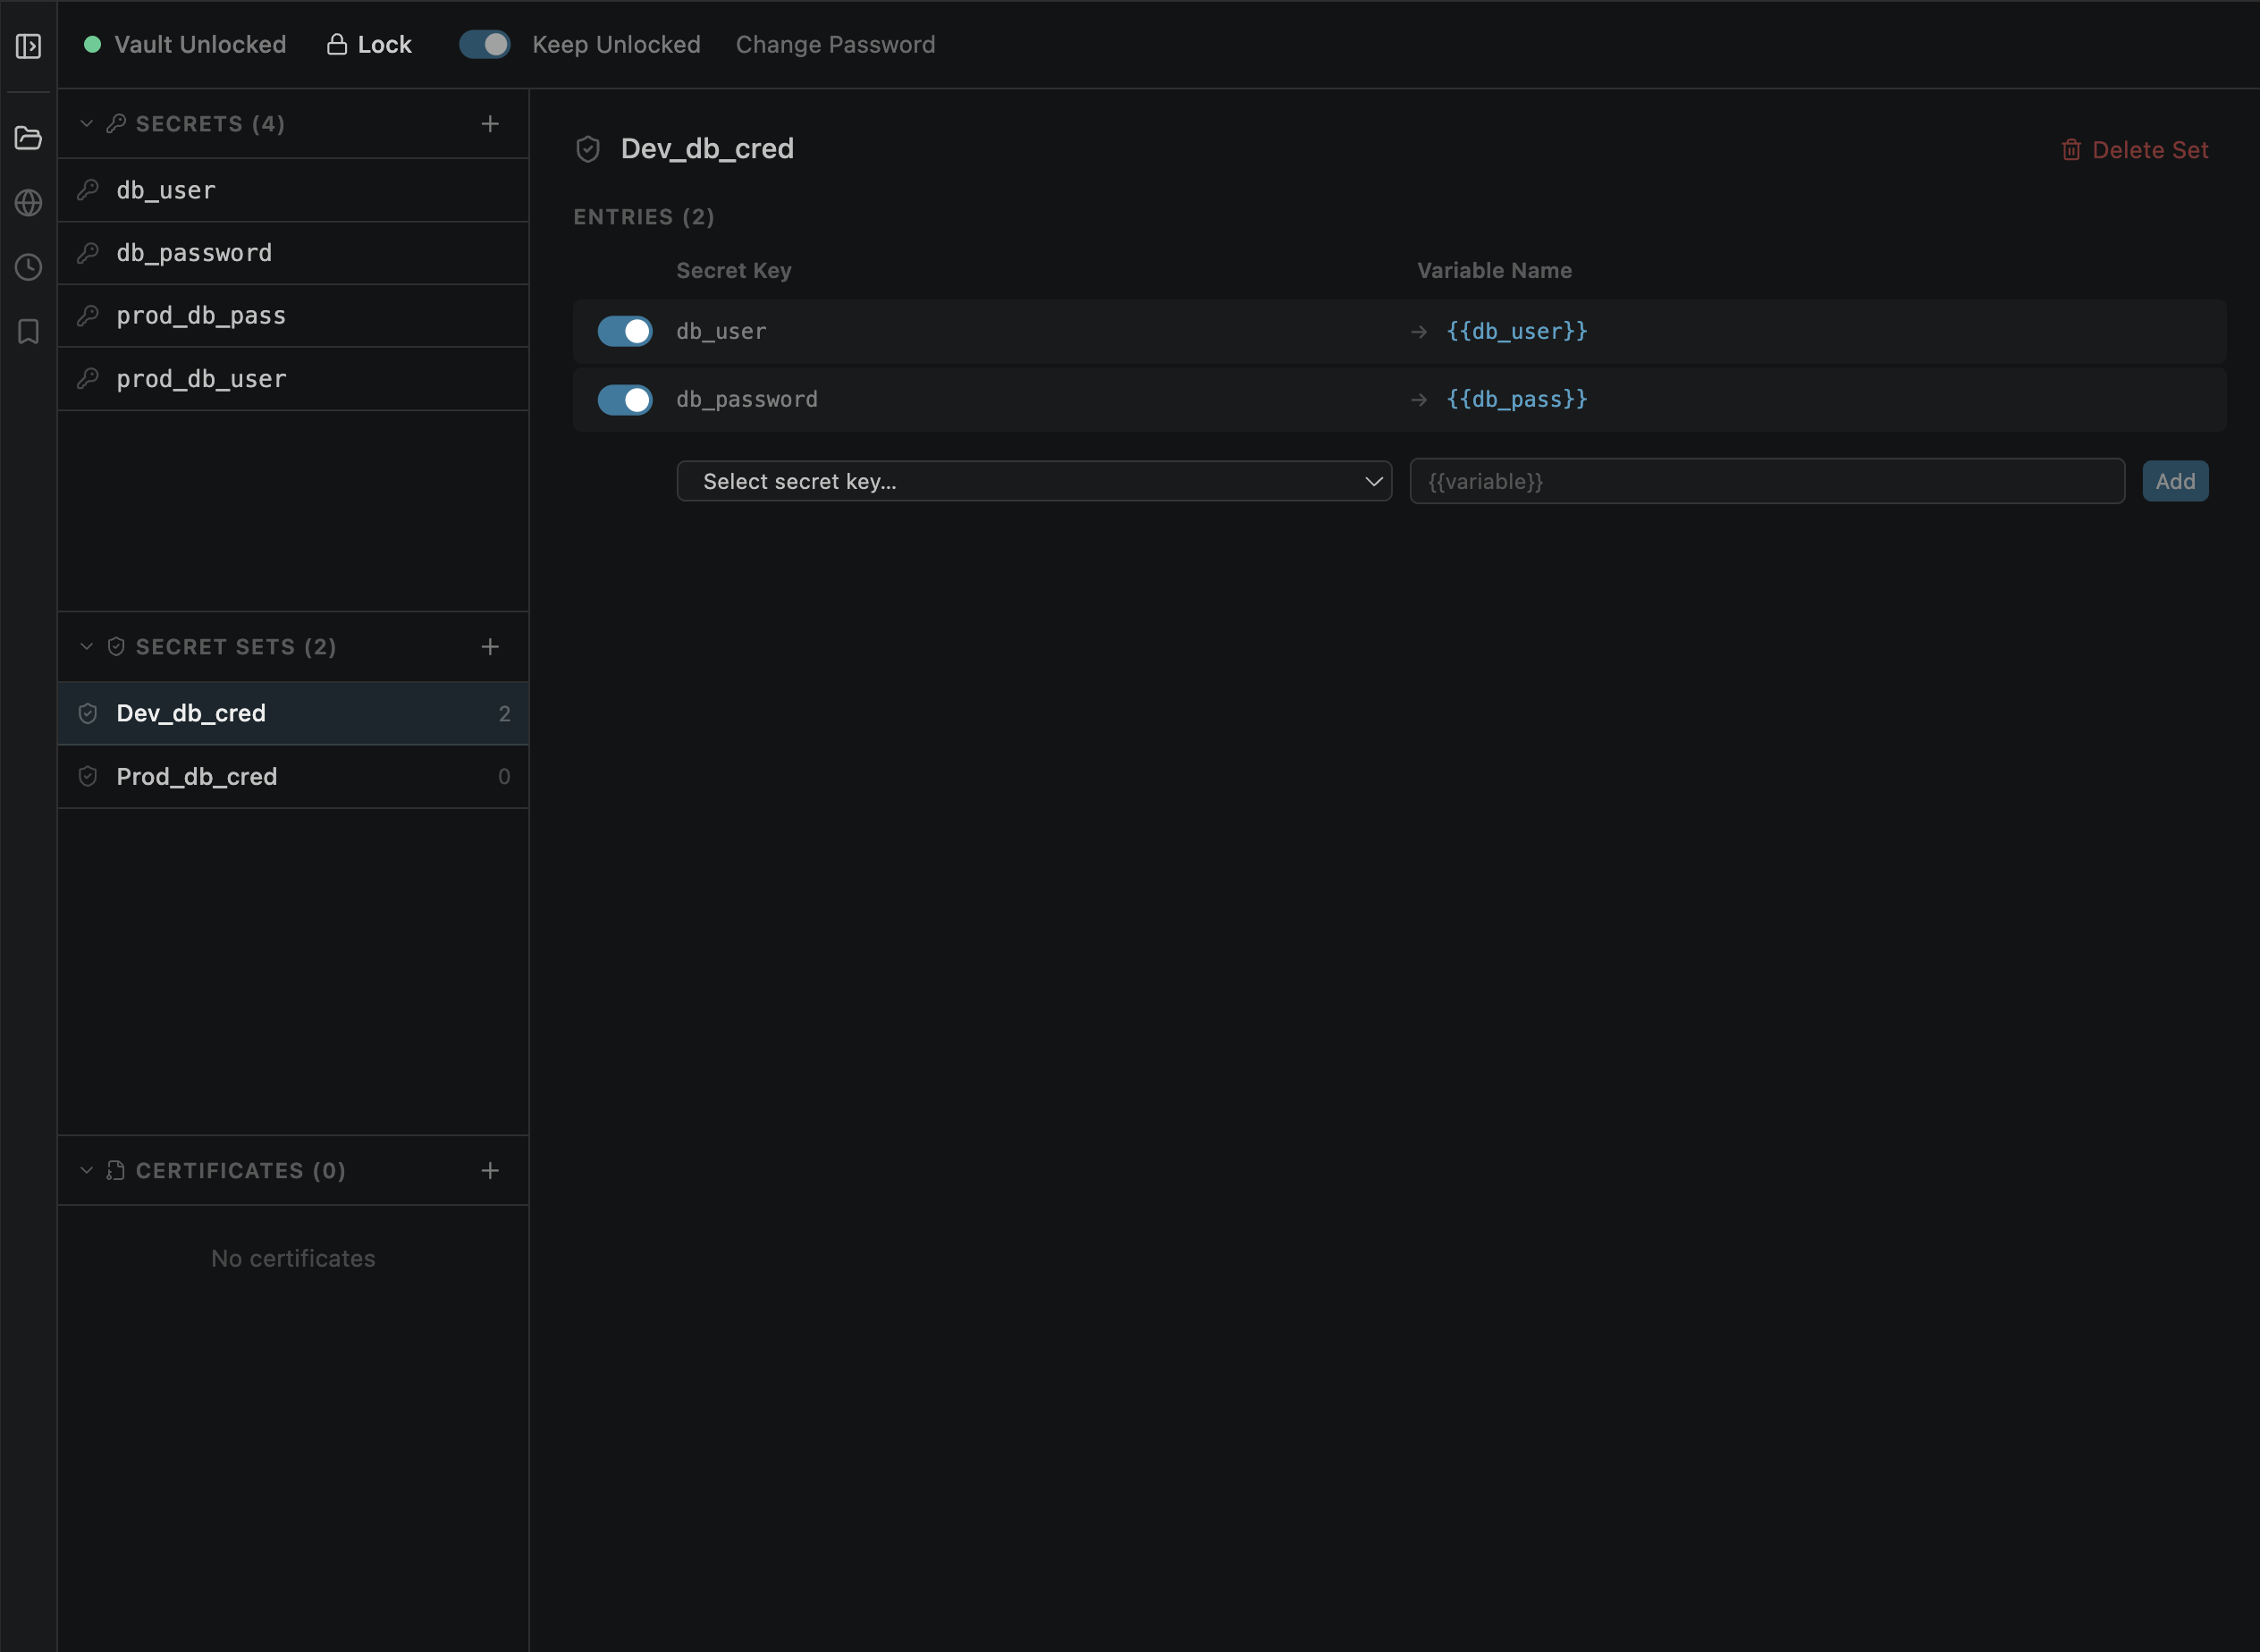2260x1652 pixels.
Task: Click Delete Set
Action: point(2135,150)
